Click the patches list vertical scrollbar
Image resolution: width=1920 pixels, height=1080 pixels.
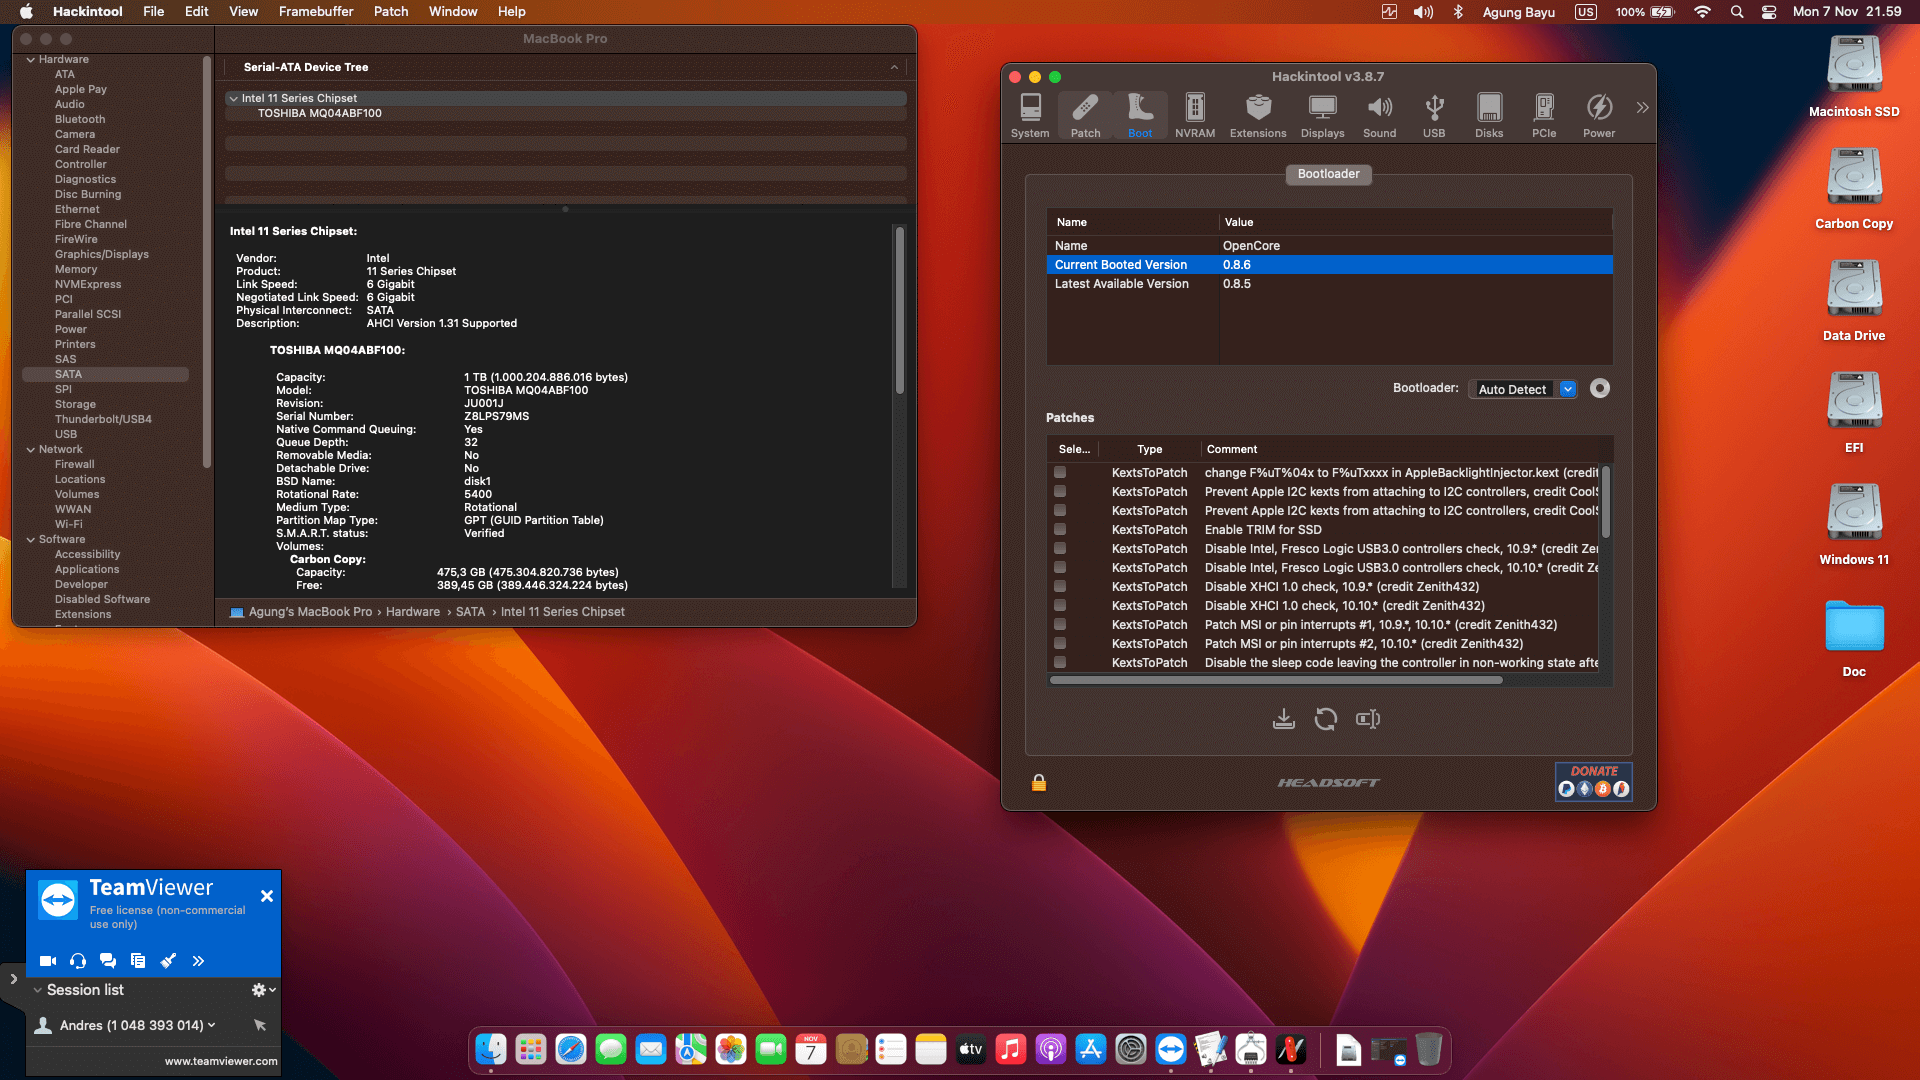pos(1606,502)
